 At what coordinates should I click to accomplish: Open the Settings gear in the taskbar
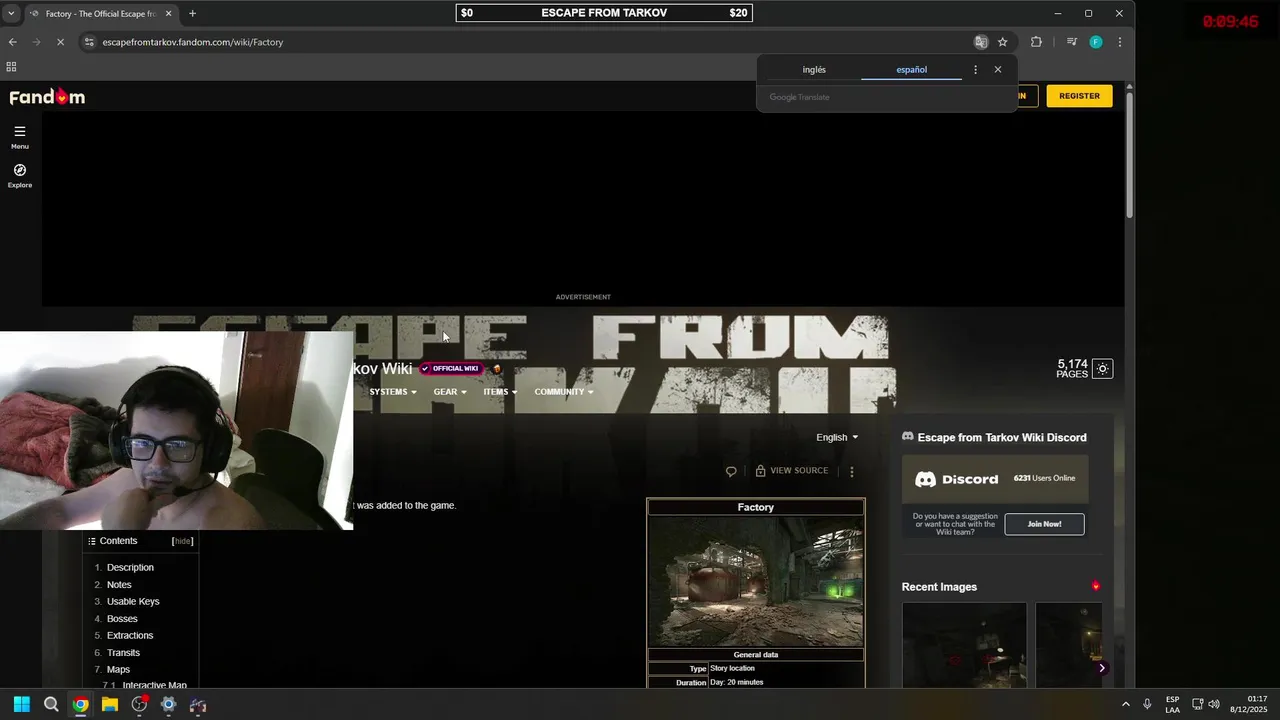168,705
